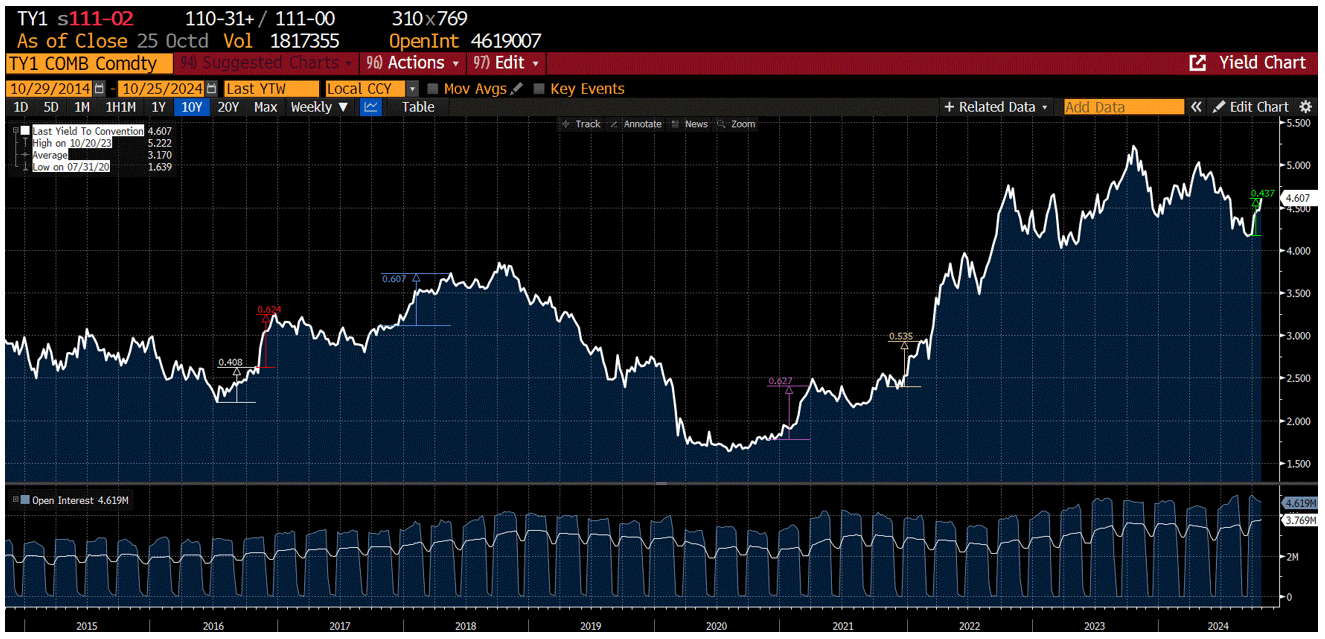The width and height of the screenshot is (1325, 639).
Task: Select the line chart type icon
Action: coord(371,107)
